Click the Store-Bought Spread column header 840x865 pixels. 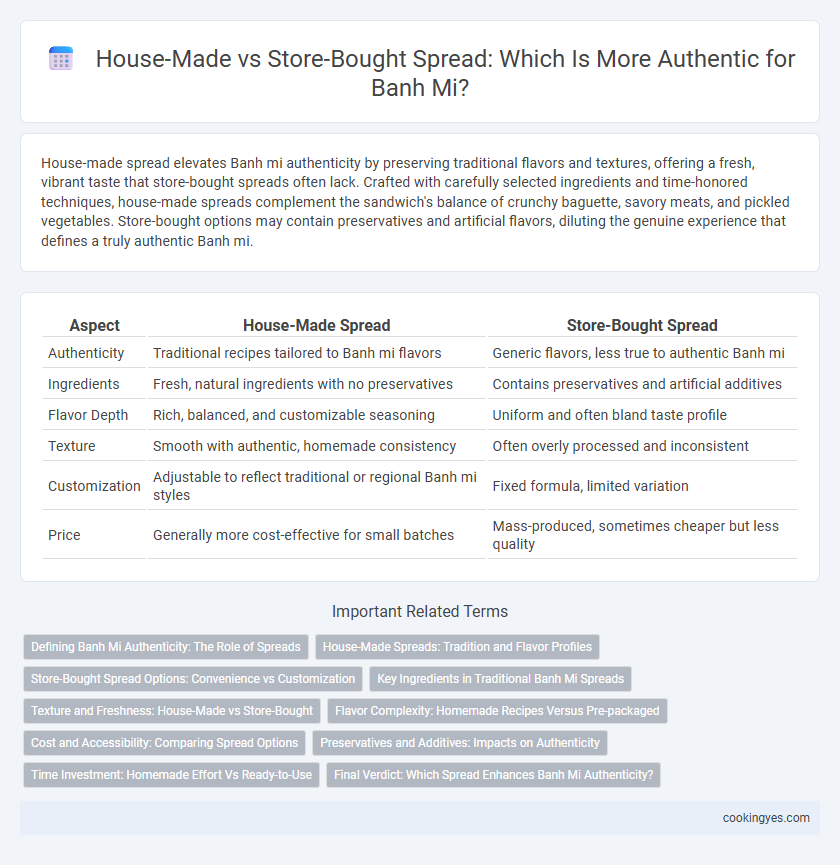642,325
